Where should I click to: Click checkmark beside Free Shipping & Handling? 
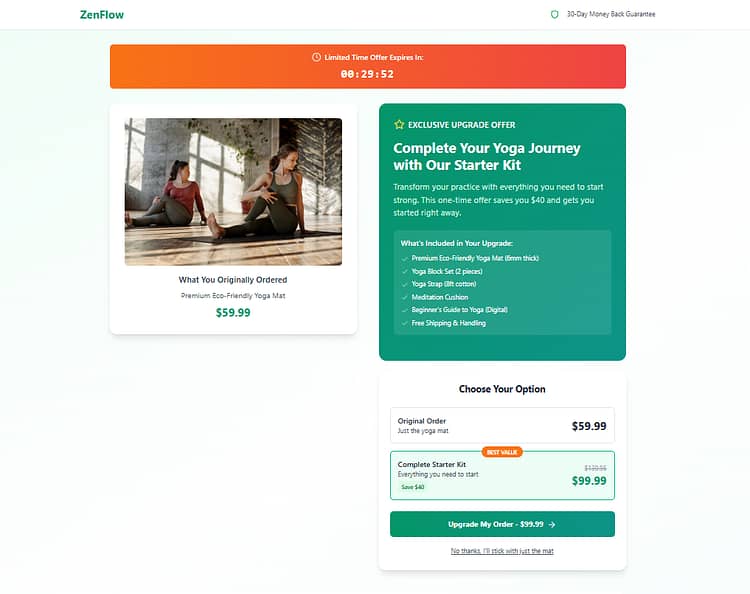click(405, 323)
